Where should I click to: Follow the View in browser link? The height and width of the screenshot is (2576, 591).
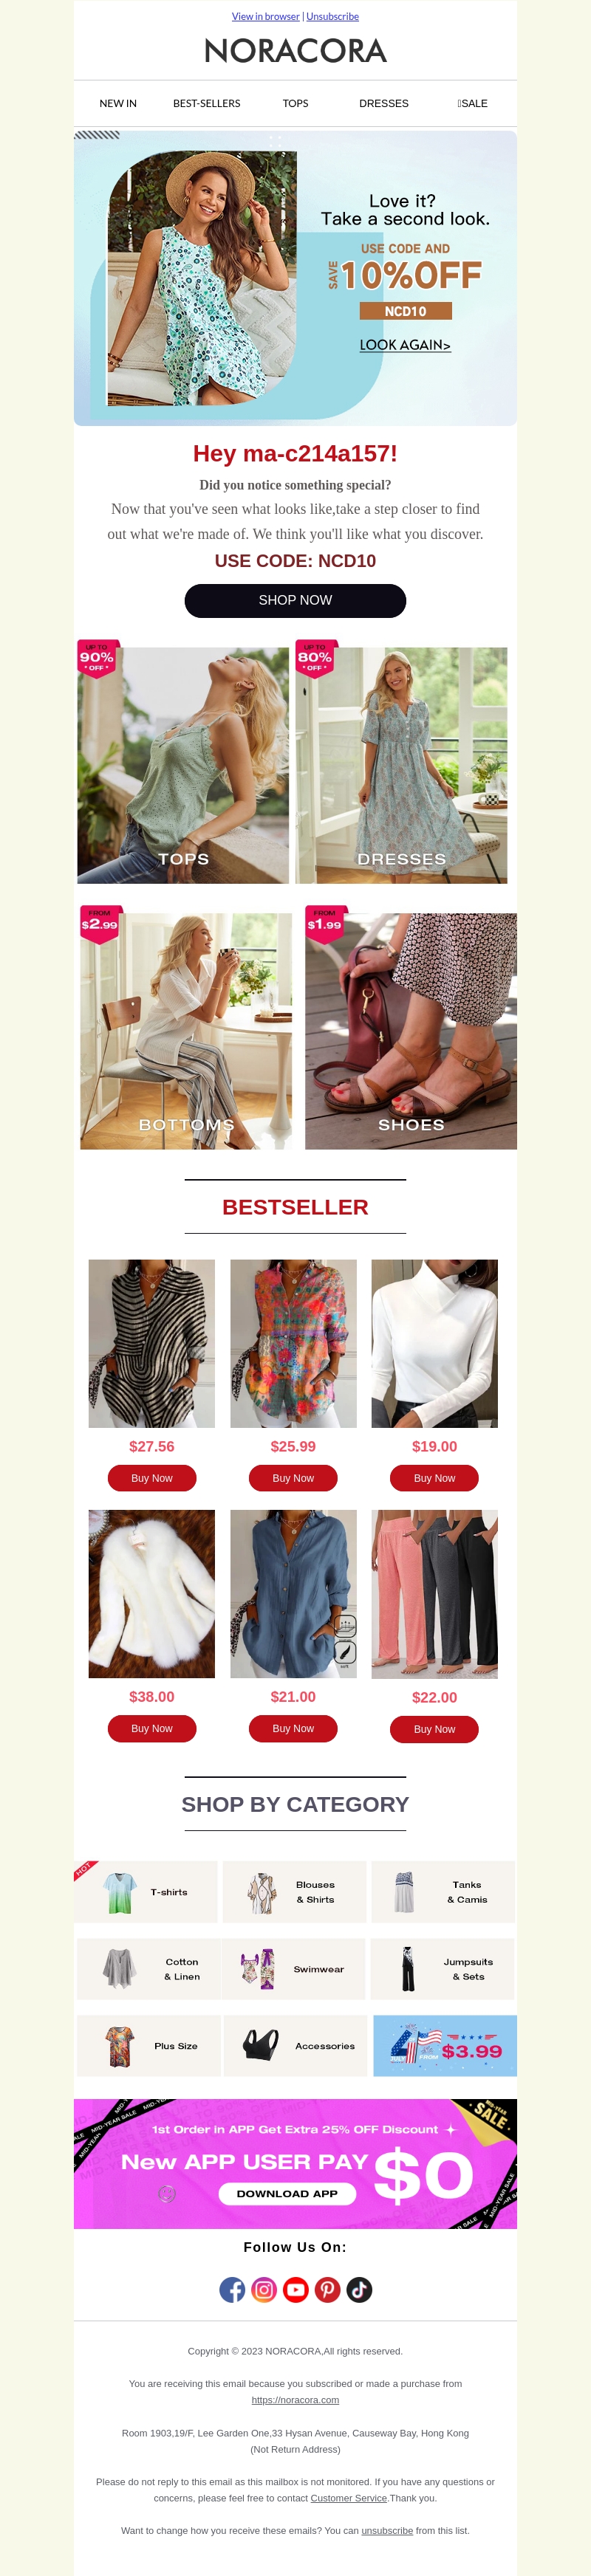pyautogui.click(x=266, y=16)
